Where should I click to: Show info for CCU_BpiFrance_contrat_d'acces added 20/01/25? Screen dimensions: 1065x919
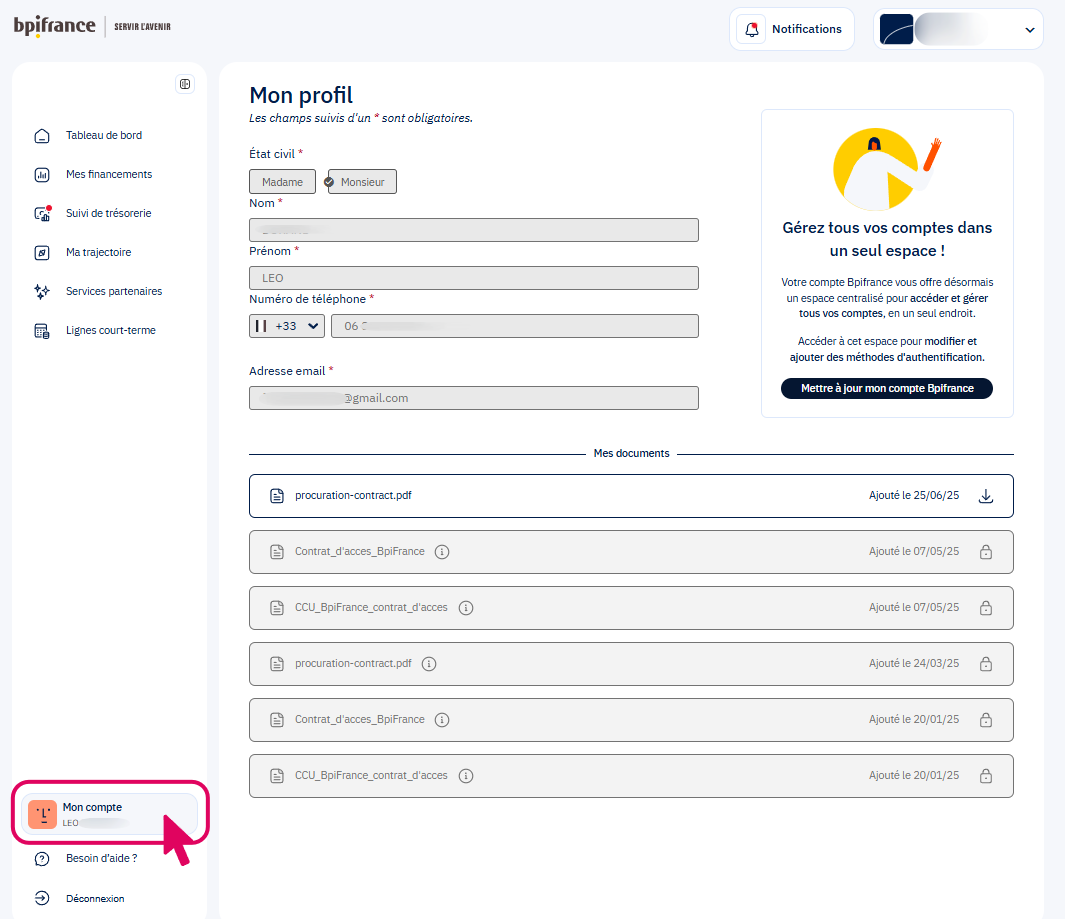(x=466, y=776)
